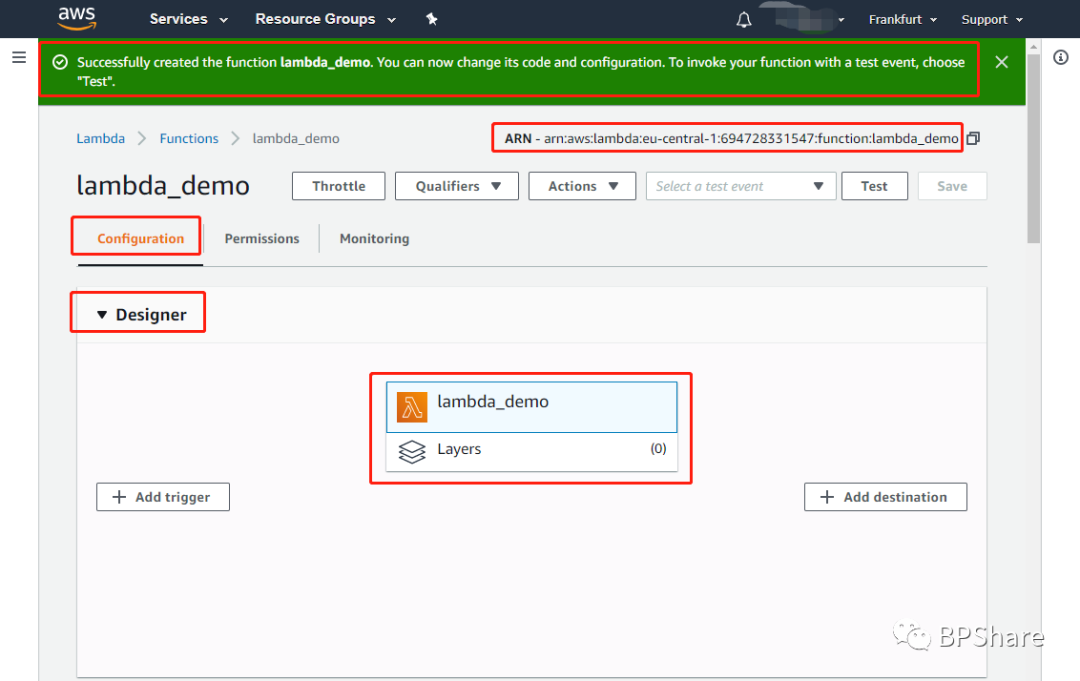The image size is (1080, 681).
Task: Open the AWS home logo
Action: (x=76, y=19)
